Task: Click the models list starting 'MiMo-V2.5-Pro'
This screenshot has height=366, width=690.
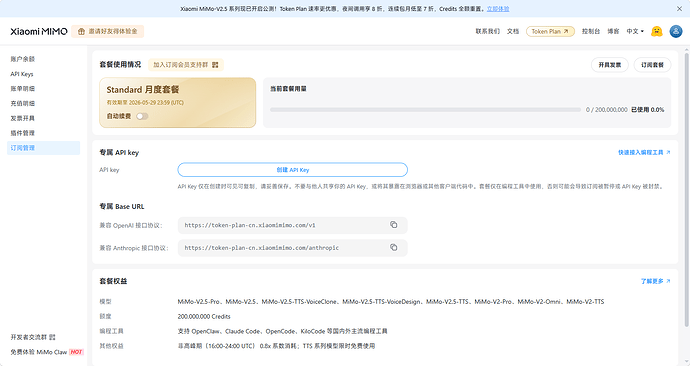Action: coord(391,302)
